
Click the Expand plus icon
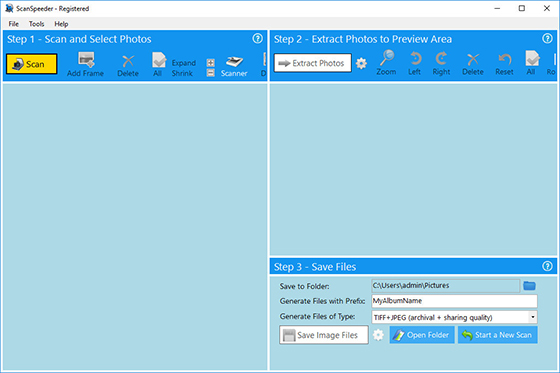pos(211,63)
